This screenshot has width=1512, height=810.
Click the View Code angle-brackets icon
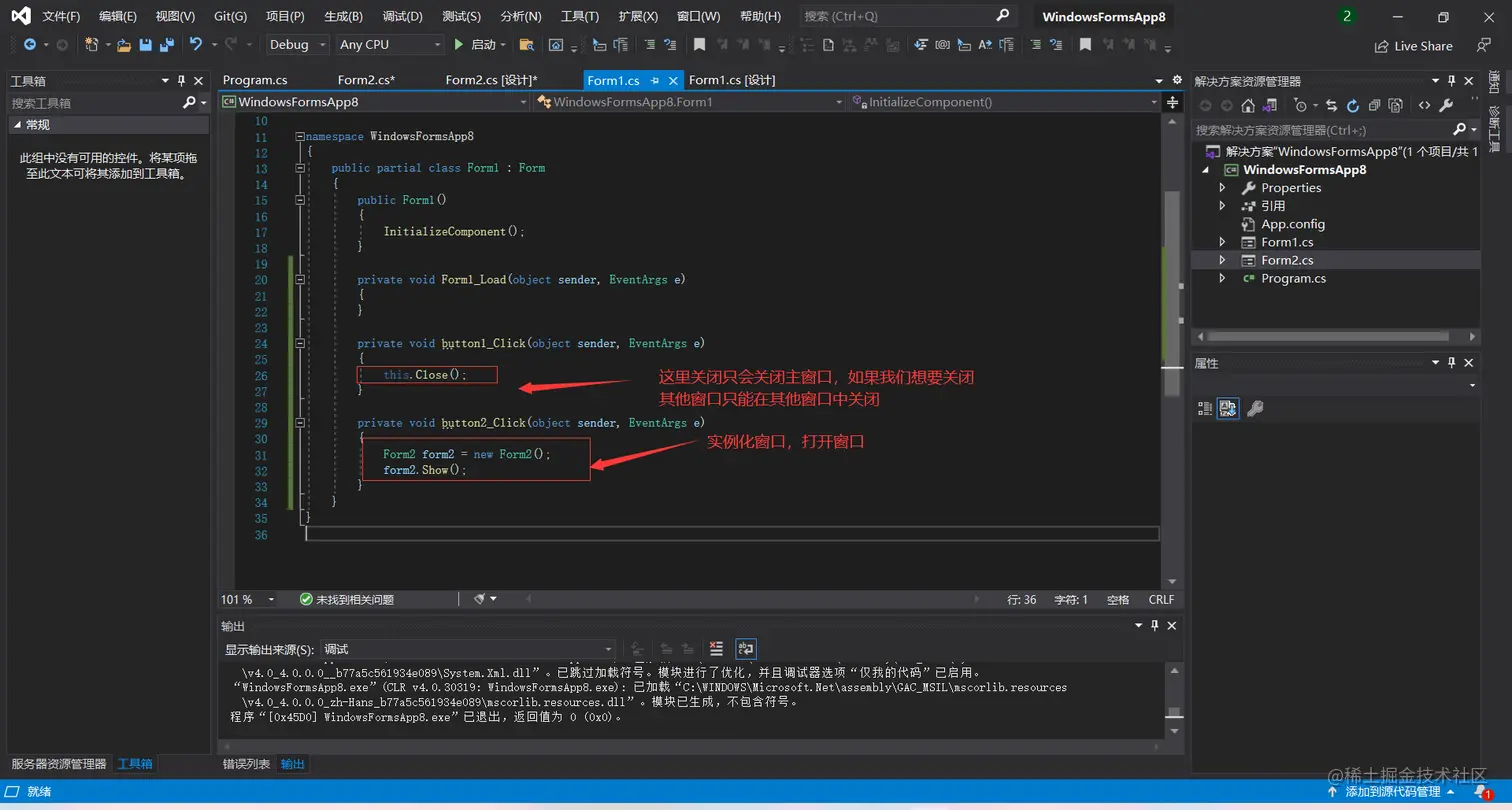(1425, 105)
